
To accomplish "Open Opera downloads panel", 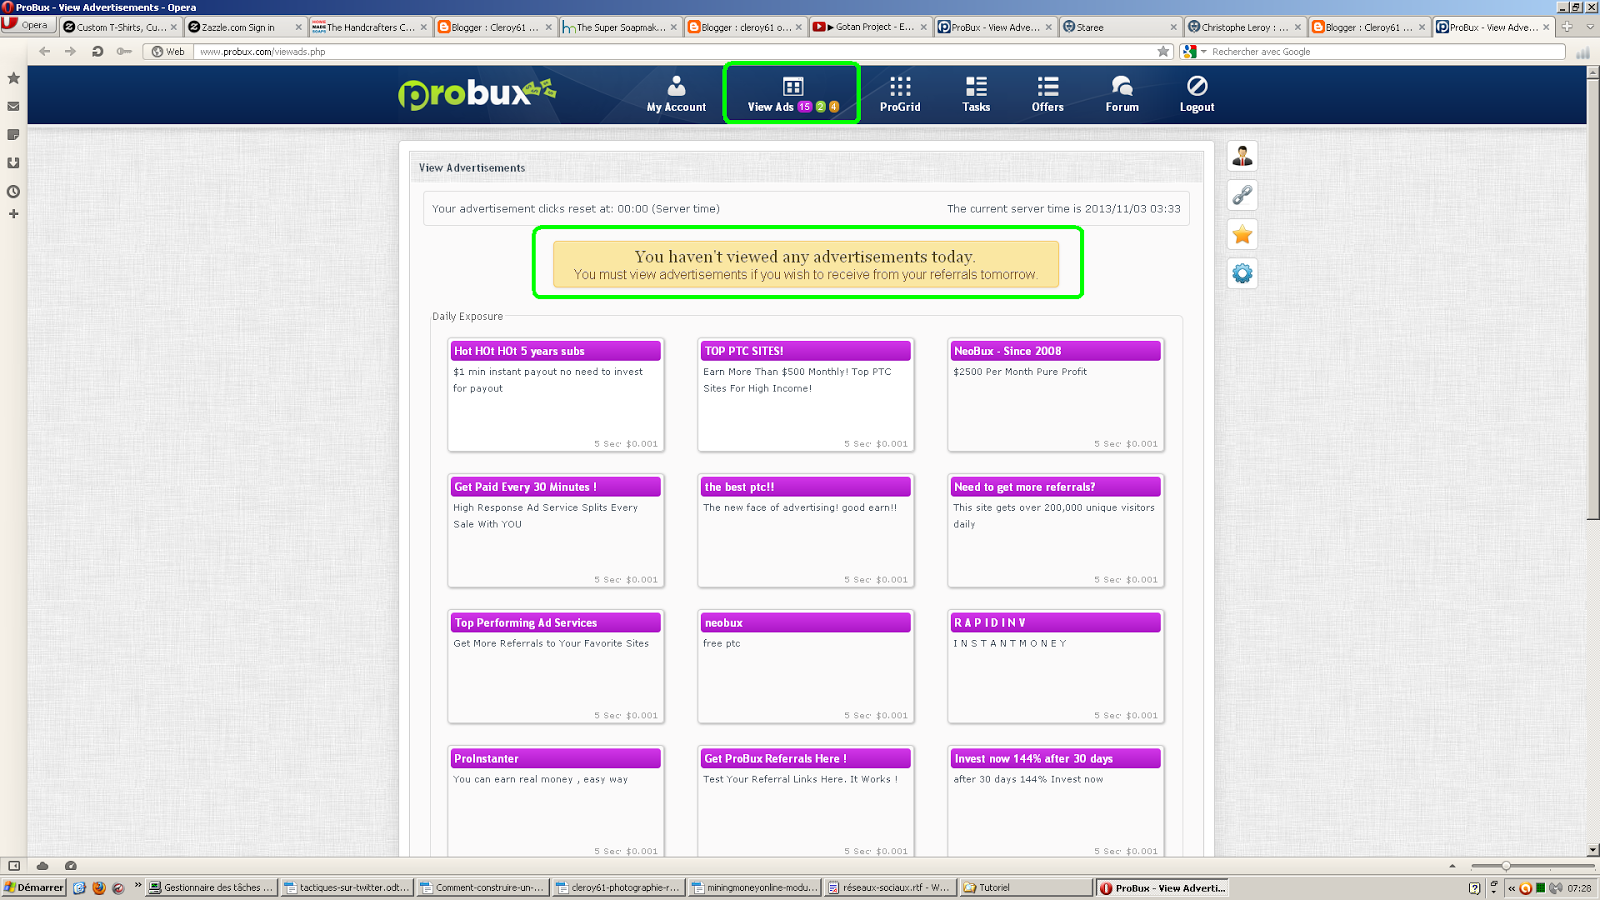I will (x=13, y=162).
